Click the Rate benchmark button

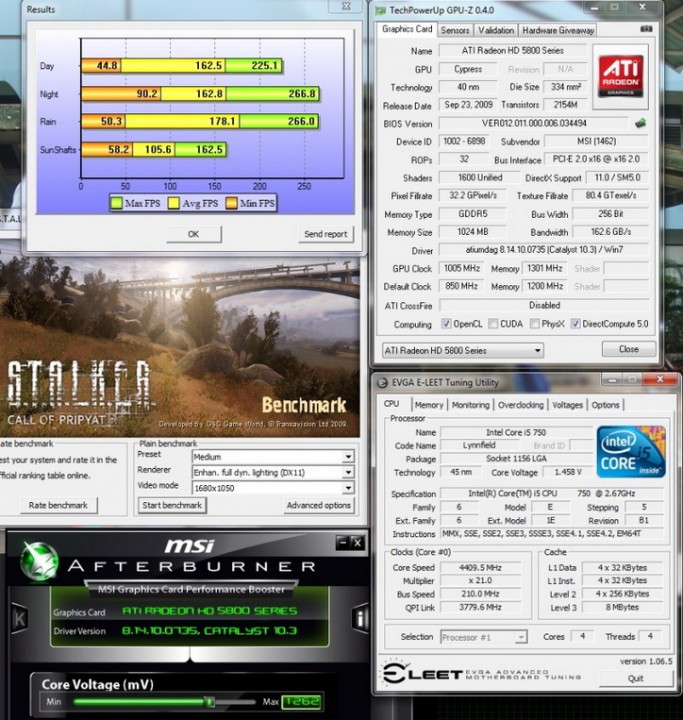(58, 505)
